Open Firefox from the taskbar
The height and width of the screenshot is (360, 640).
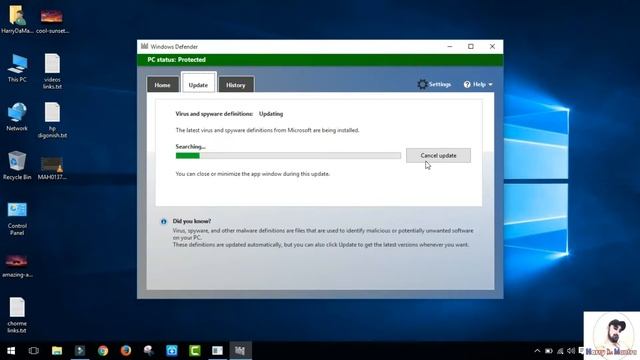coord(126,351)
